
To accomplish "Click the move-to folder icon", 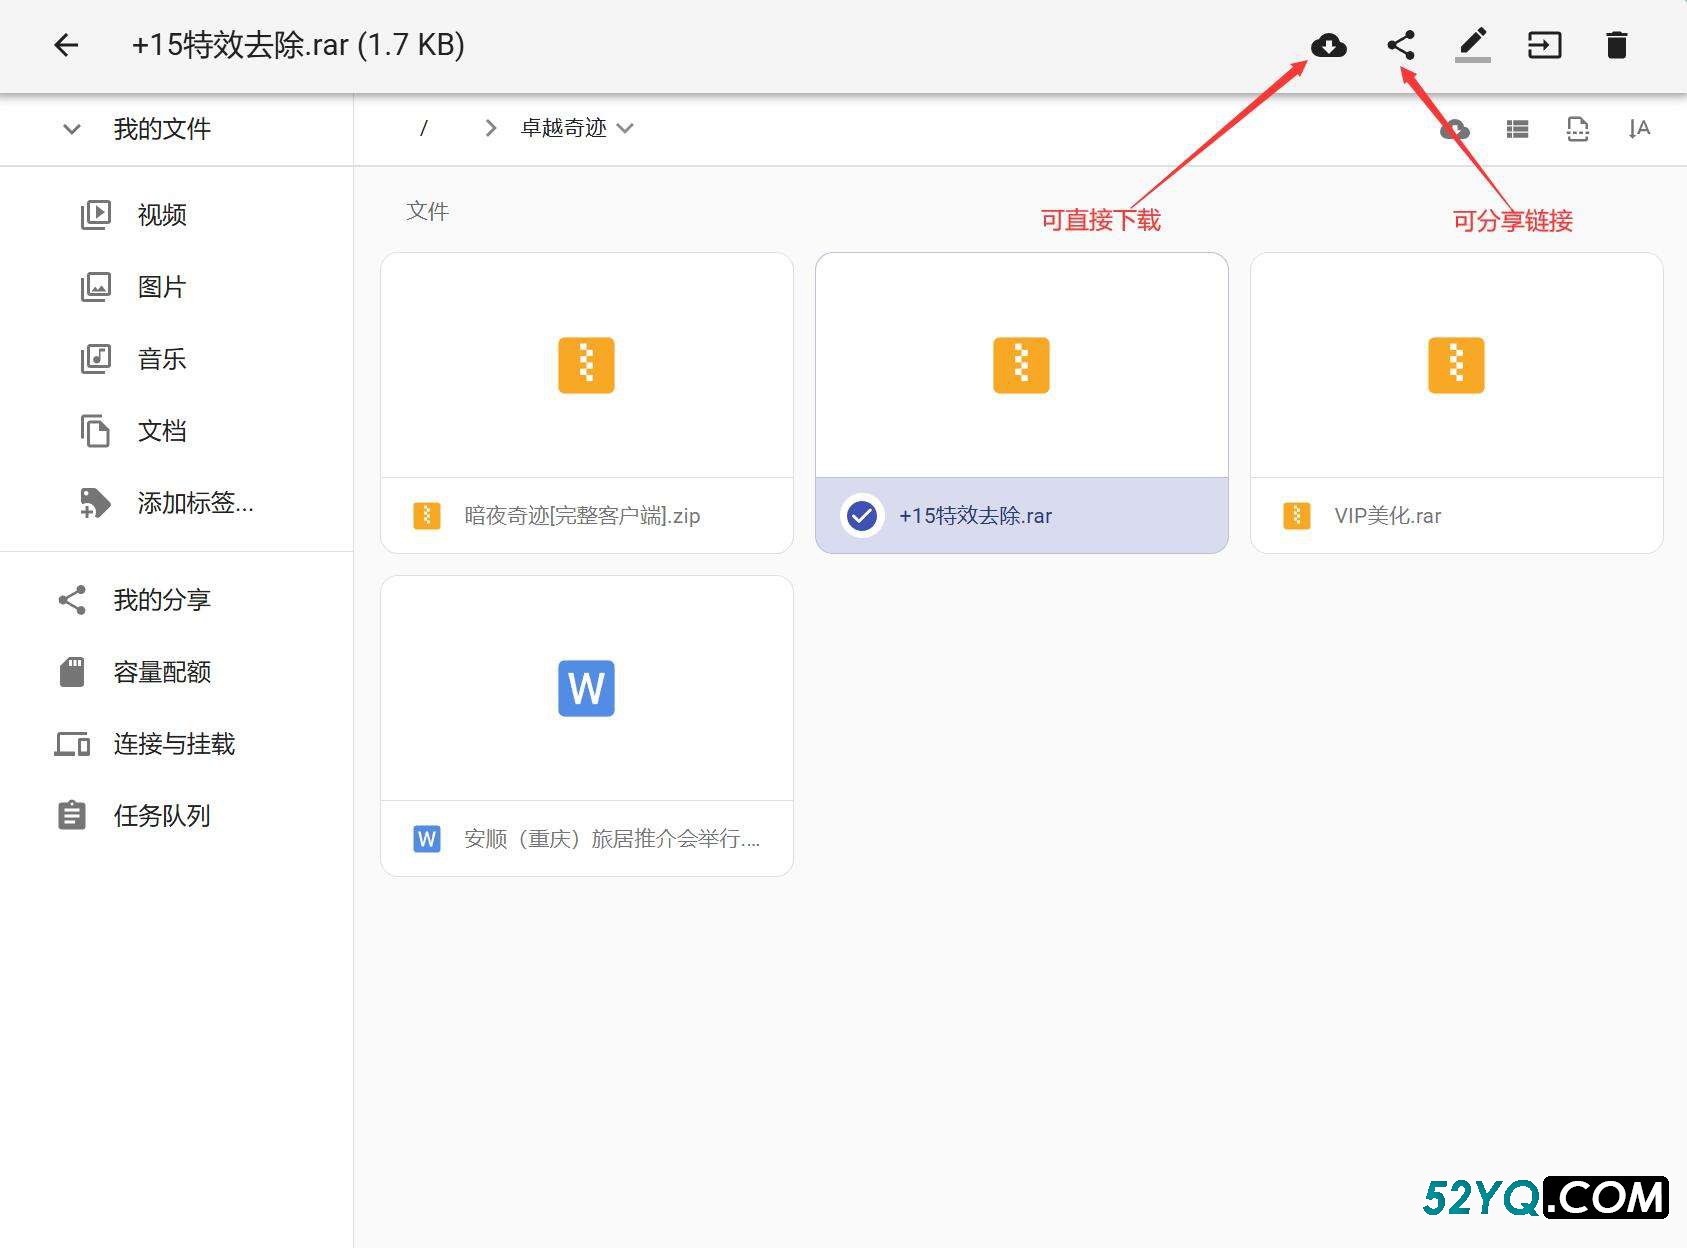I will (1544, 45).
